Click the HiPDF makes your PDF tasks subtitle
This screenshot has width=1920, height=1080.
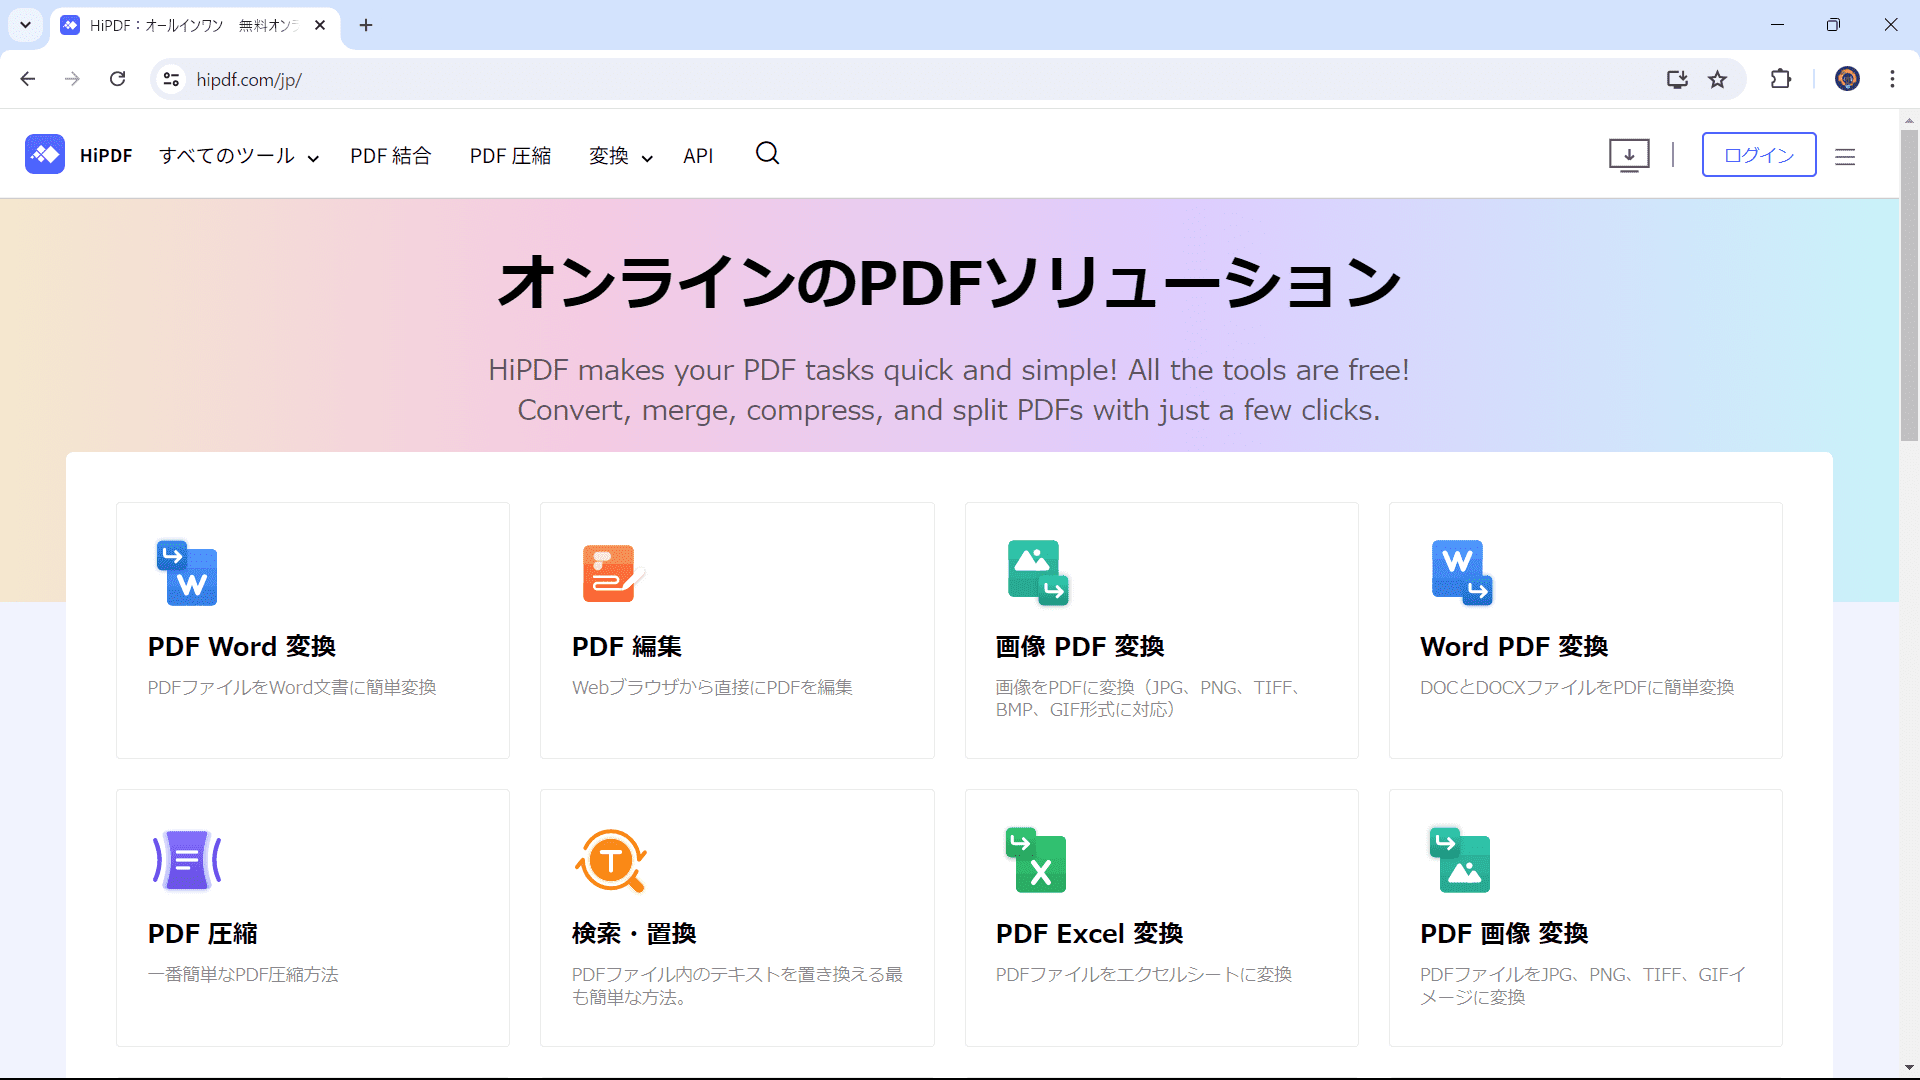(949, 390)
